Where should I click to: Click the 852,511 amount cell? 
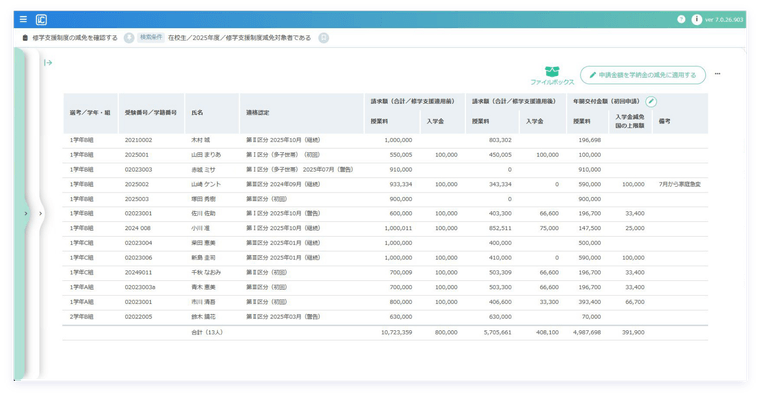(x=500, y=228)
